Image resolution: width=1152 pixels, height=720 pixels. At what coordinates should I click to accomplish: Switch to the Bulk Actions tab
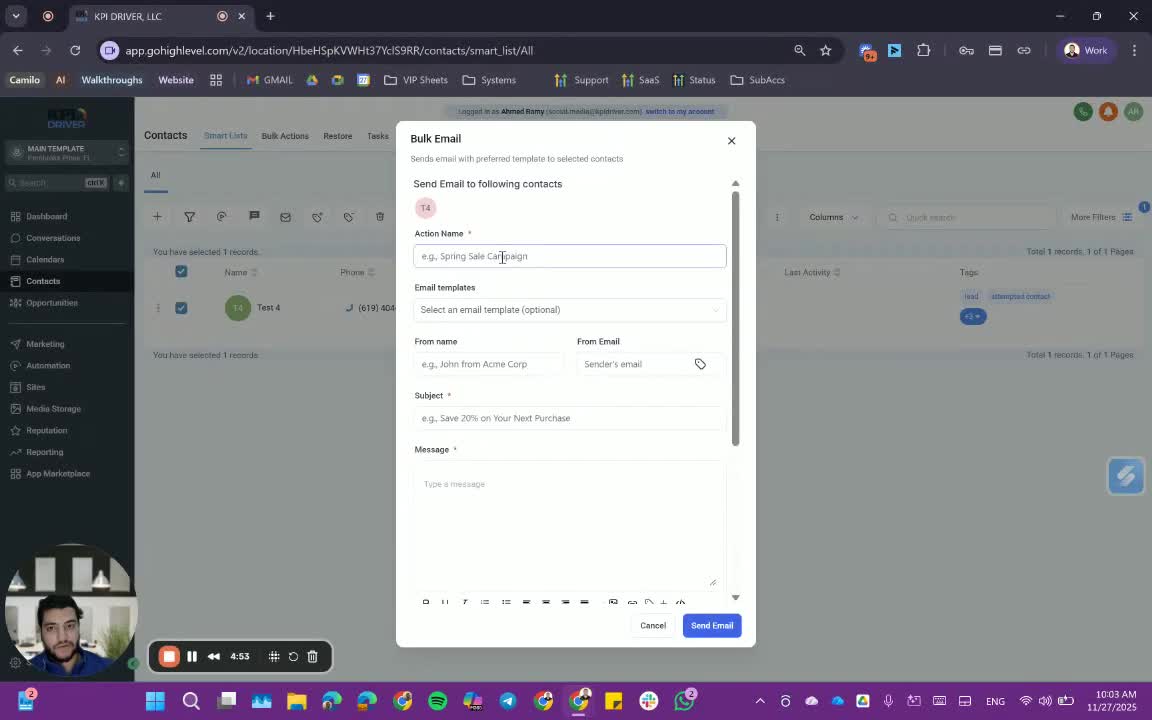tap(285, 136)
